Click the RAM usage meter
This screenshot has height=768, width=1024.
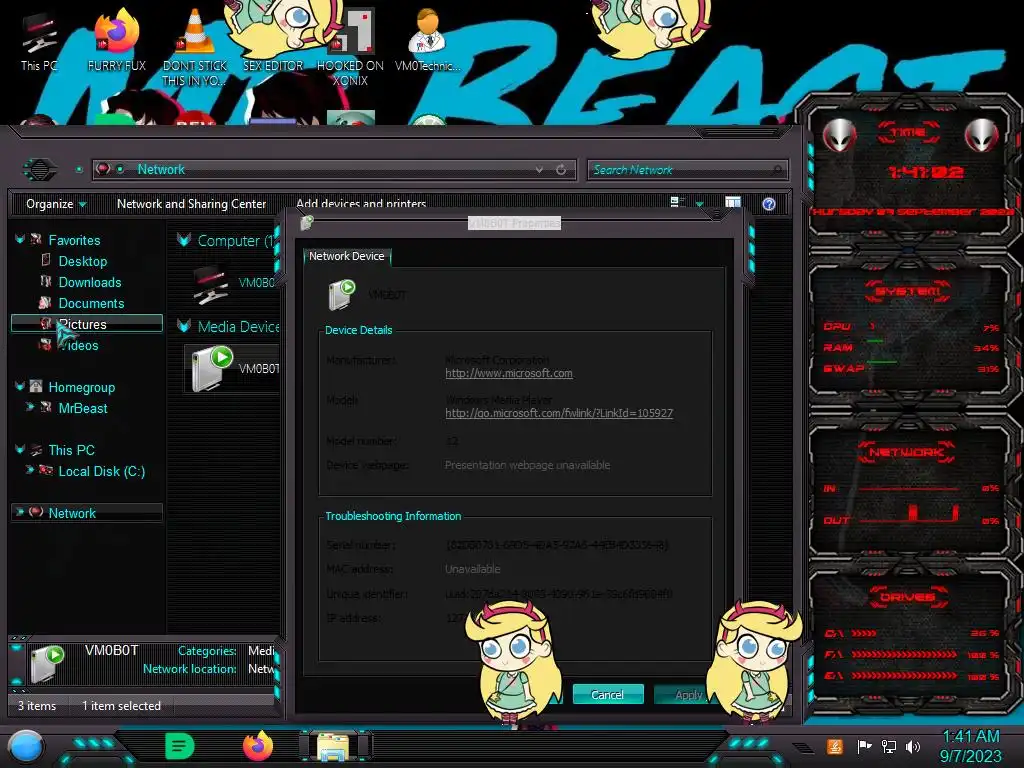click(x=911, y=347)
